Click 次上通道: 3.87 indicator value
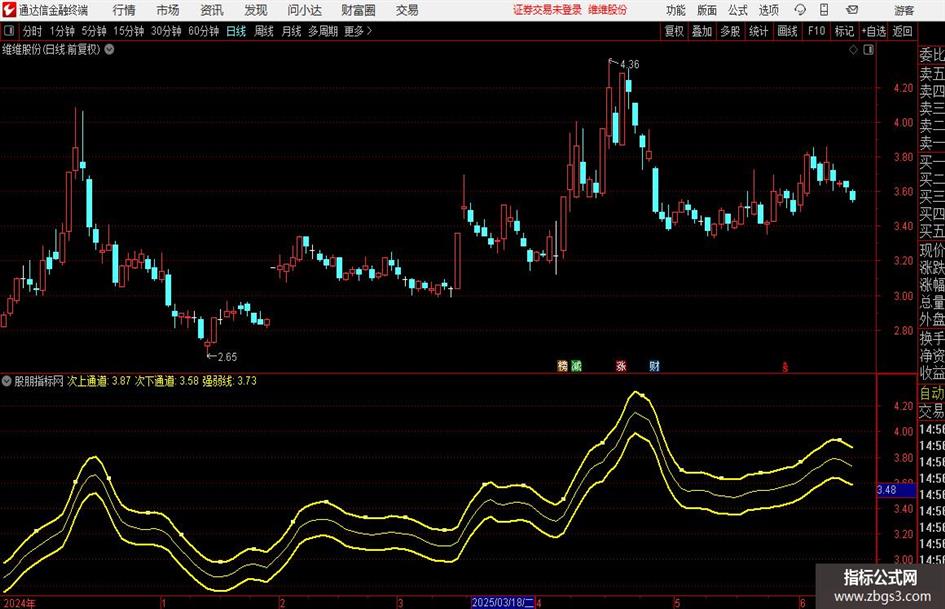This screenshot has width=945, height=609. point(99,380)
